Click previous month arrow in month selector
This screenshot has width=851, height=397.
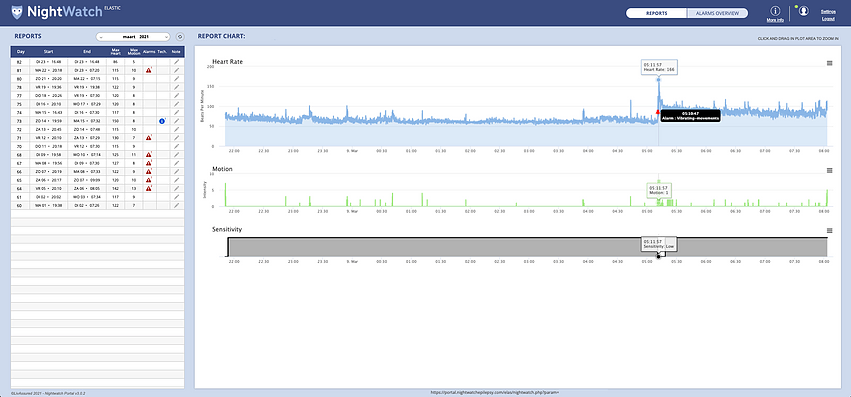tap(101, 37)
